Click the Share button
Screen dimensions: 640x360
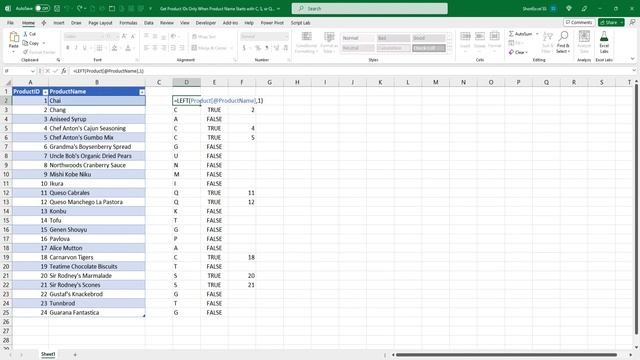click(611, 22)
